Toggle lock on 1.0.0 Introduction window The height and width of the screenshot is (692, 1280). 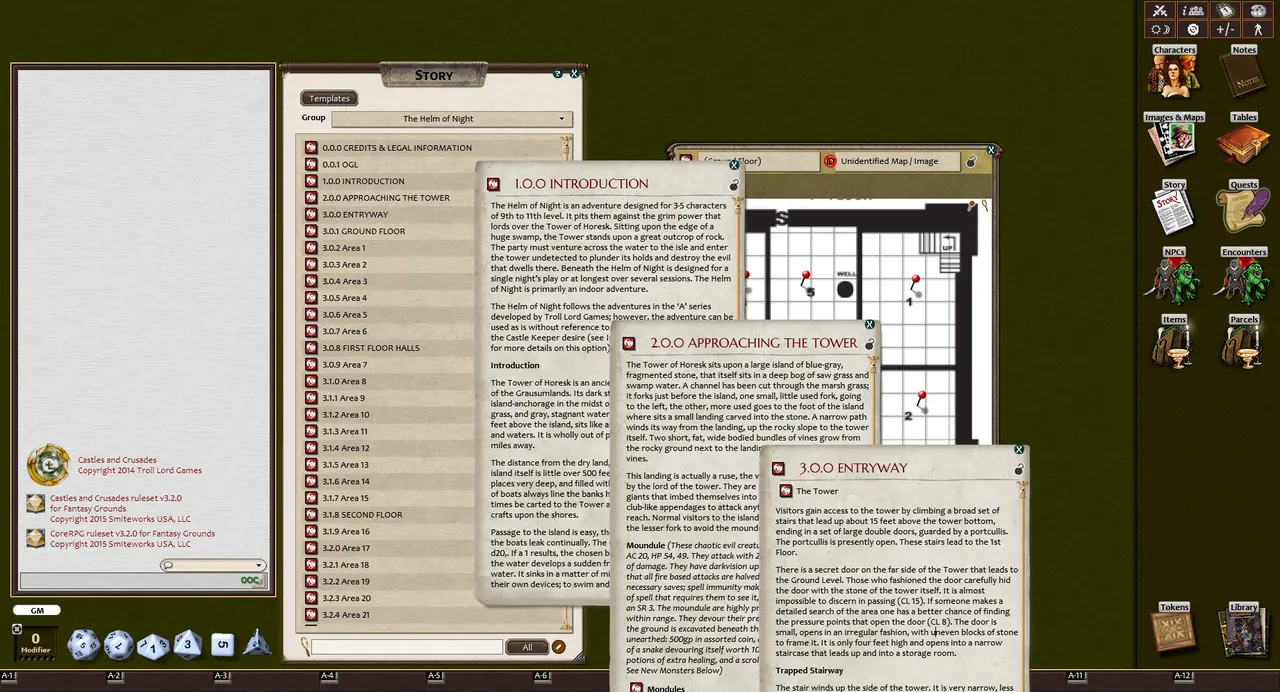pos(734,185)
